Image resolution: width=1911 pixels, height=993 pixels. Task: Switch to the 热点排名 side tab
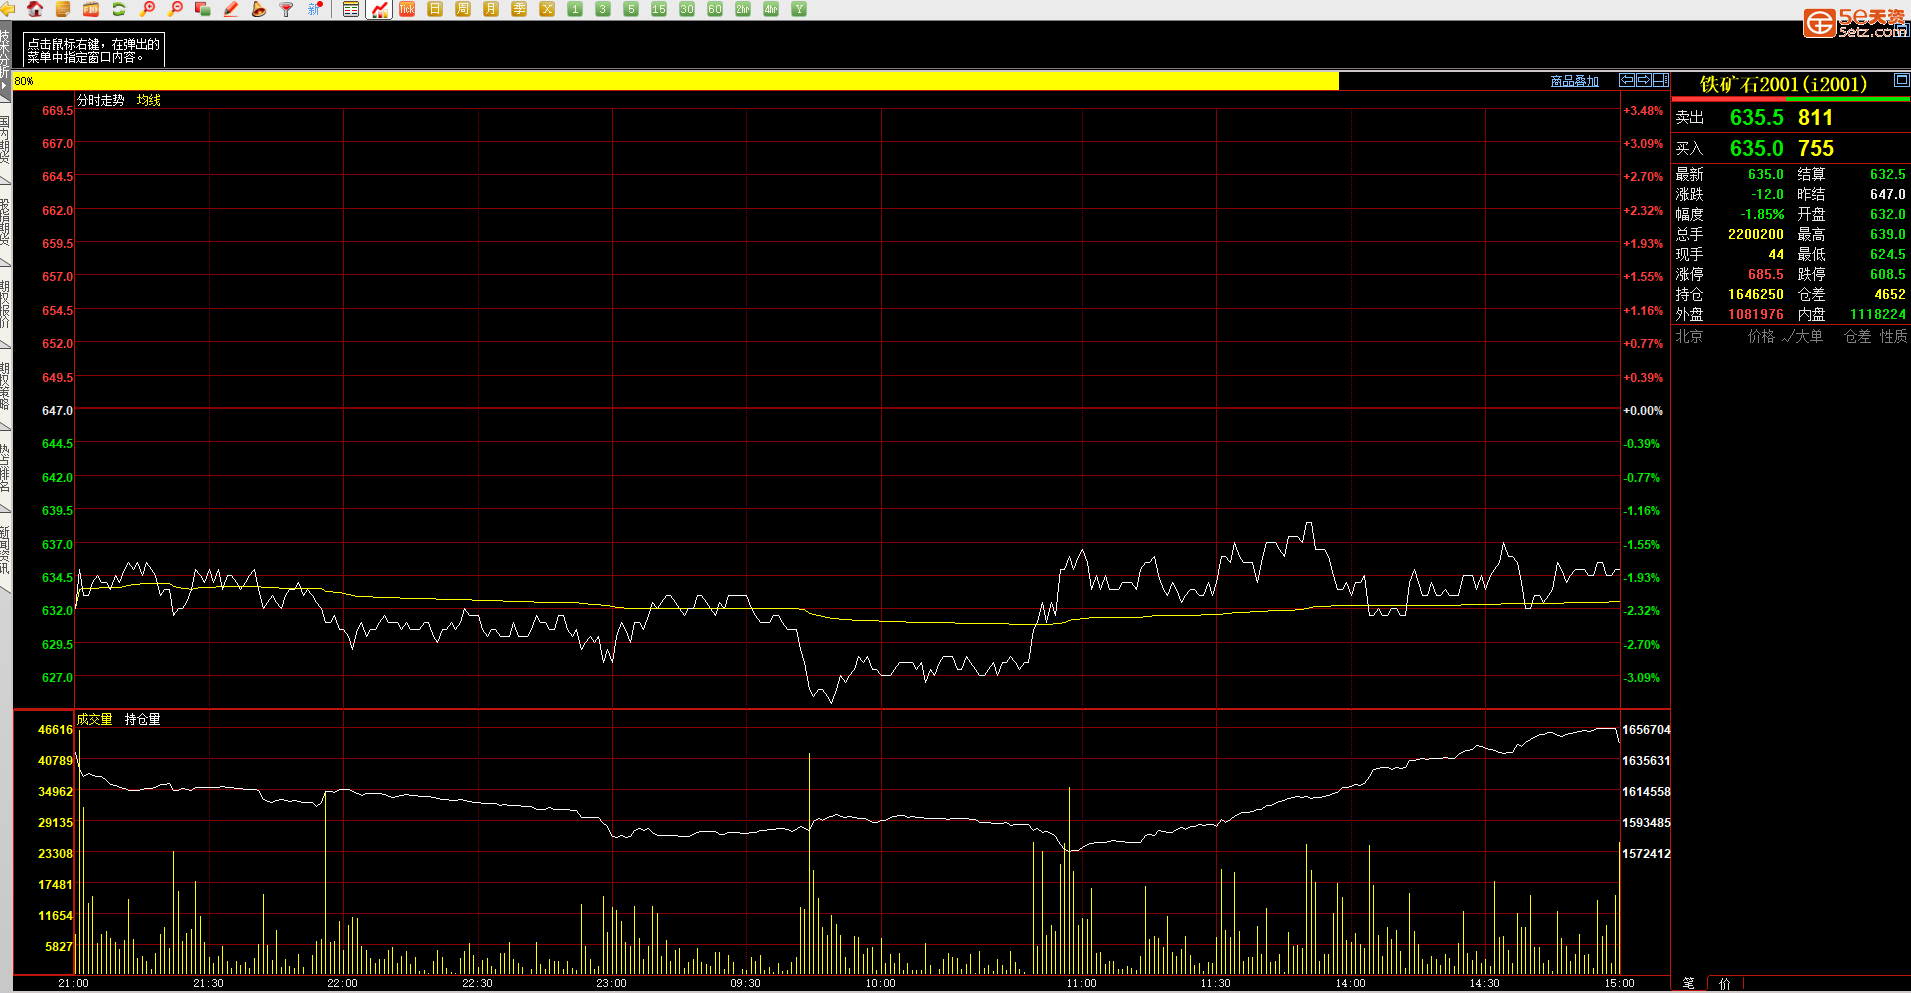point(5,467)
